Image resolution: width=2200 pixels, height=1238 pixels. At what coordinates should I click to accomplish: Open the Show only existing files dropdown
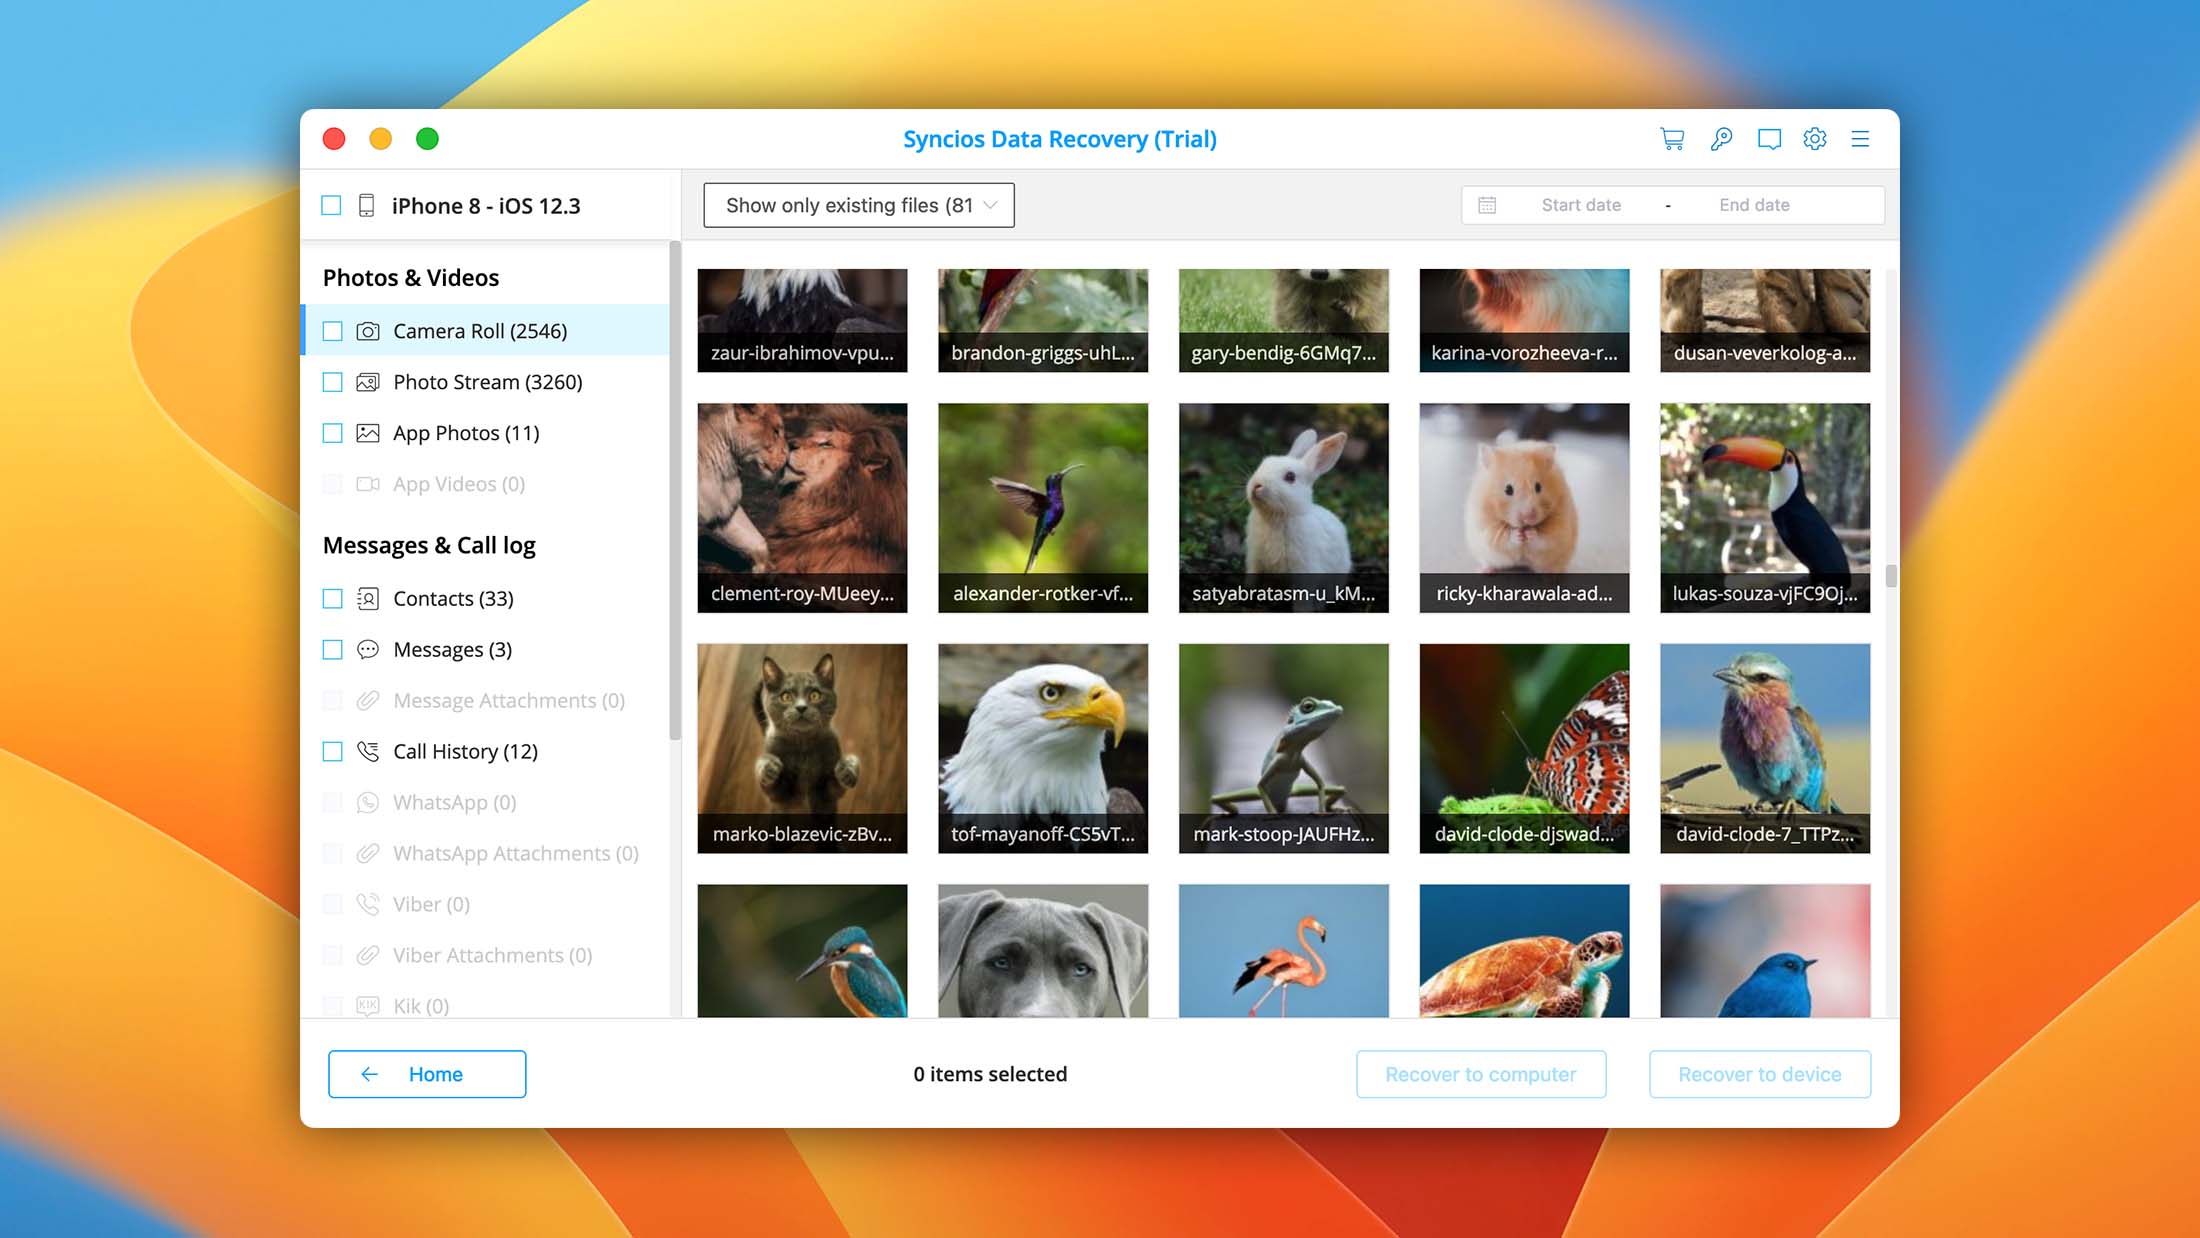point(859,205)
